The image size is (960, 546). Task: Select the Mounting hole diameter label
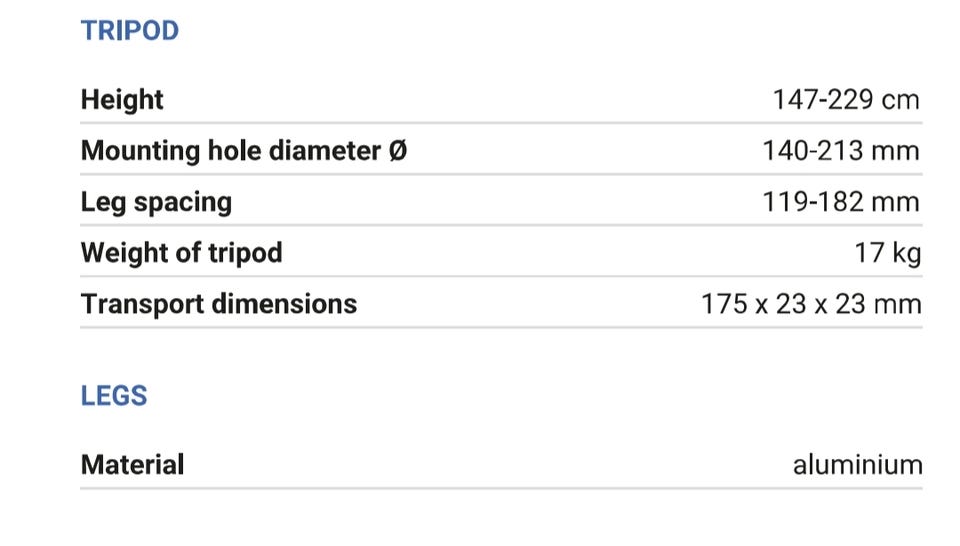tap(232, 151)
